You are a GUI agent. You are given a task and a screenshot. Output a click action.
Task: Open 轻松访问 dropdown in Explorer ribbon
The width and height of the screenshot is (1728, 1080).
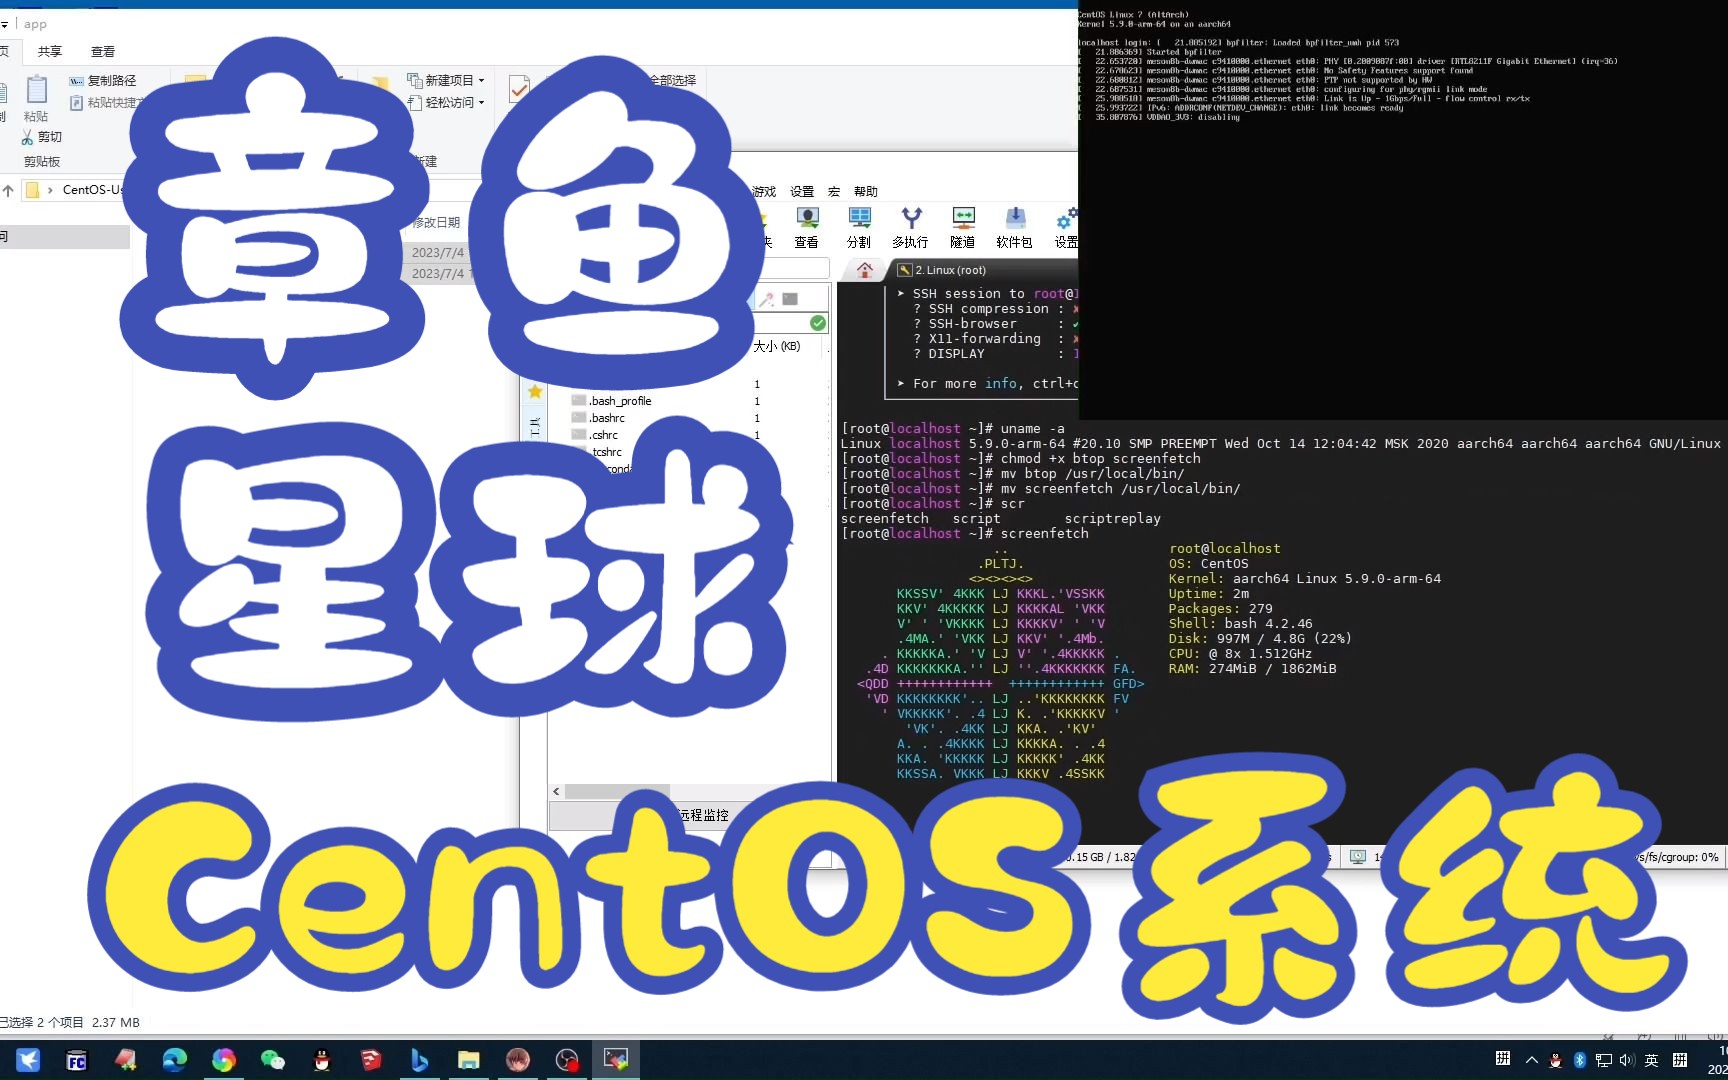click(446, 102)
